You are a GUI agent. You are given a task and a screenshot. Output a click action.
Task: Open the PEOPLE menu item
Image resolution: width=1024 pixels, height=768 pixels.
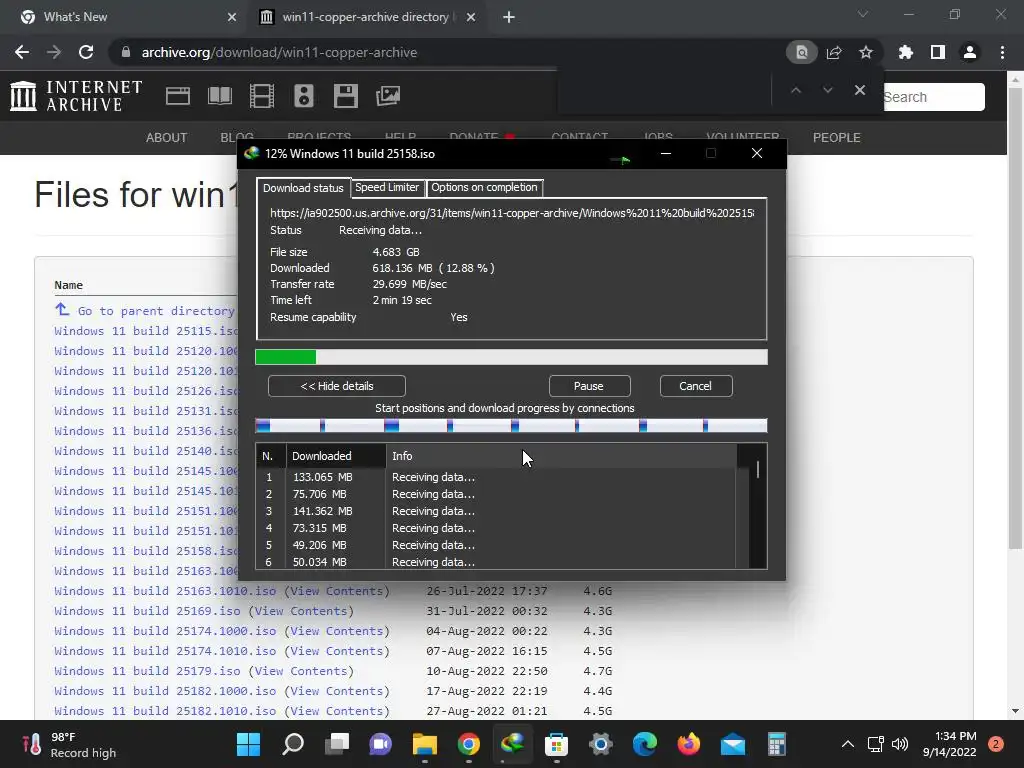(837, 138)
